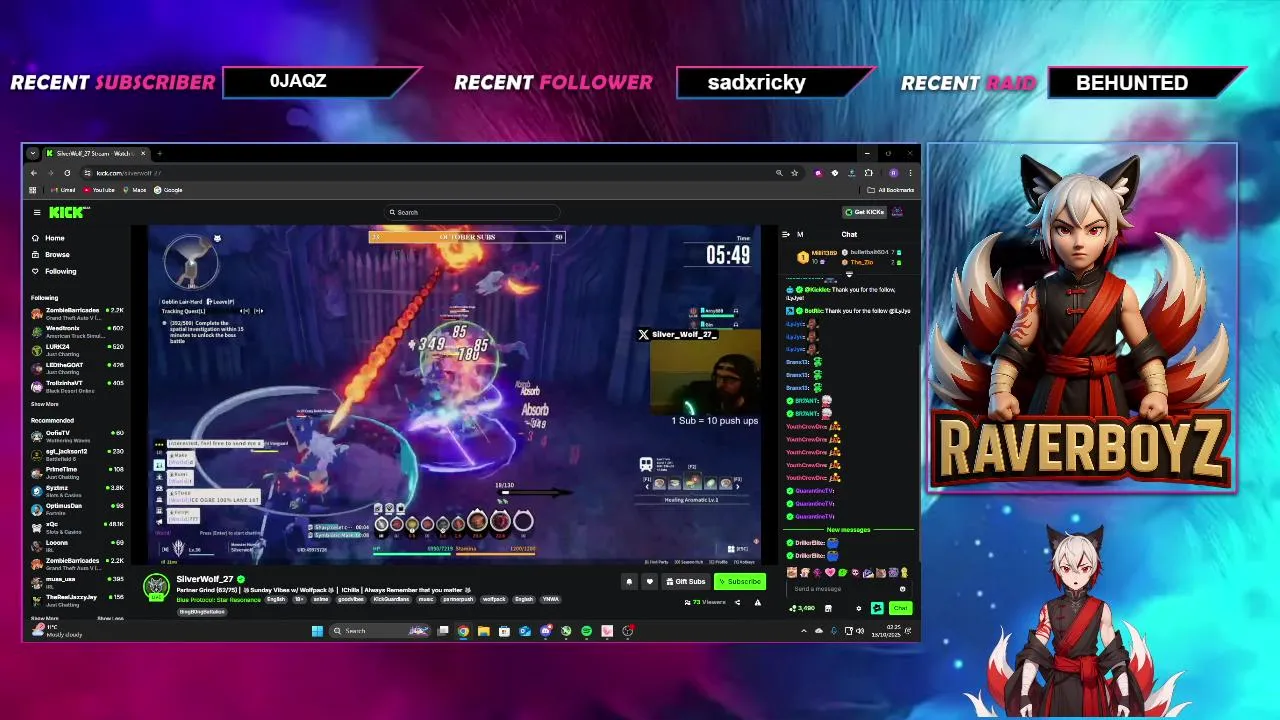
Task: Open the Kick account avatar menu
Action: [897, 212]
